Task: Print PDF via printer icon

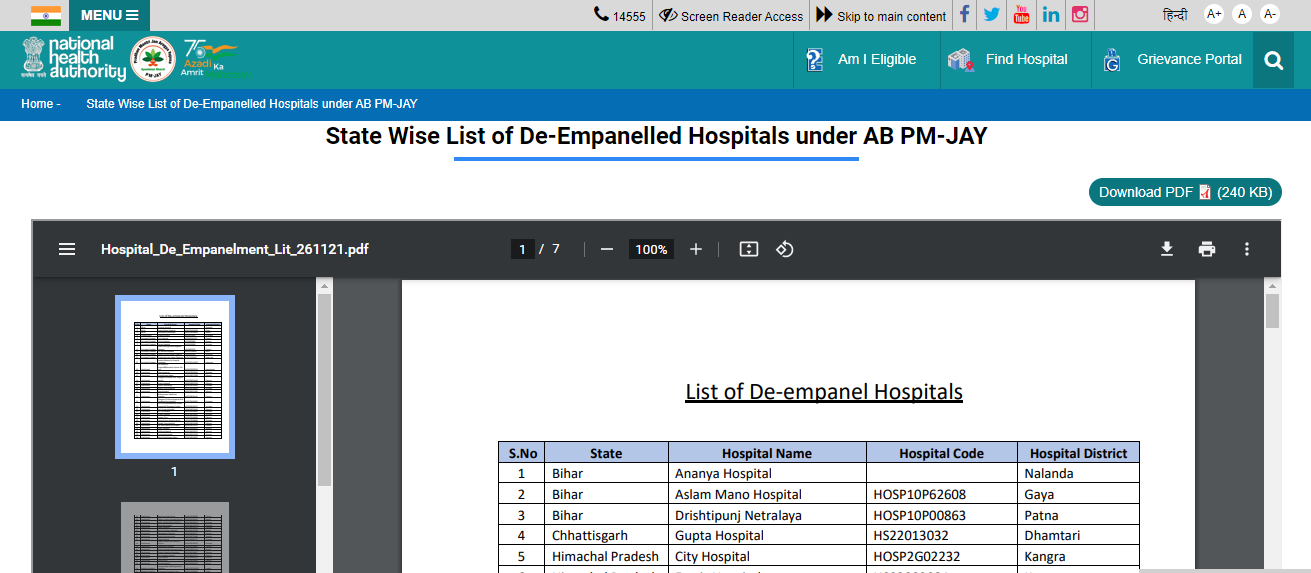Action: 1207,249
